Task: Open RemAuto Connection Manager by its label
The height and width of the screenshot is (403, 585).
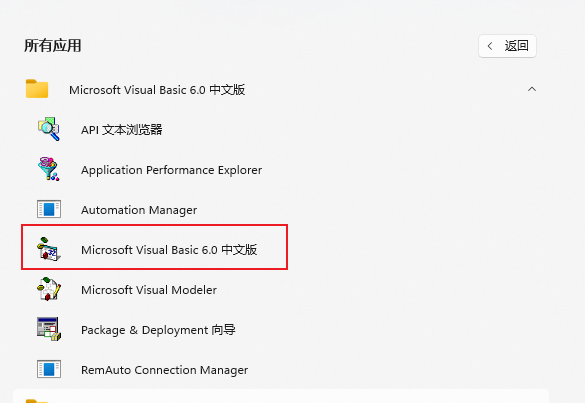Action: (x=165, y=370)
